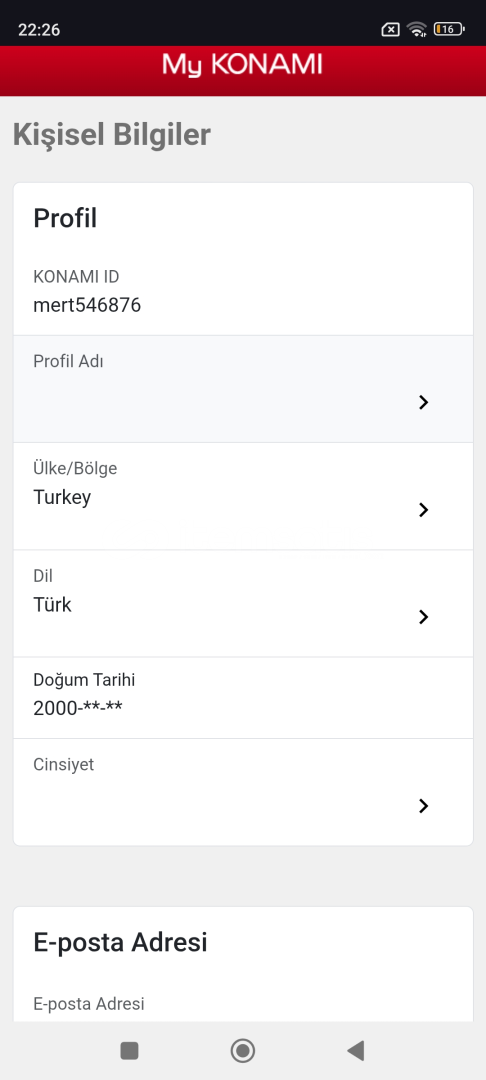Select the Profil Adı label
Screen dimensions: 486x1080
tap(68, 361)
